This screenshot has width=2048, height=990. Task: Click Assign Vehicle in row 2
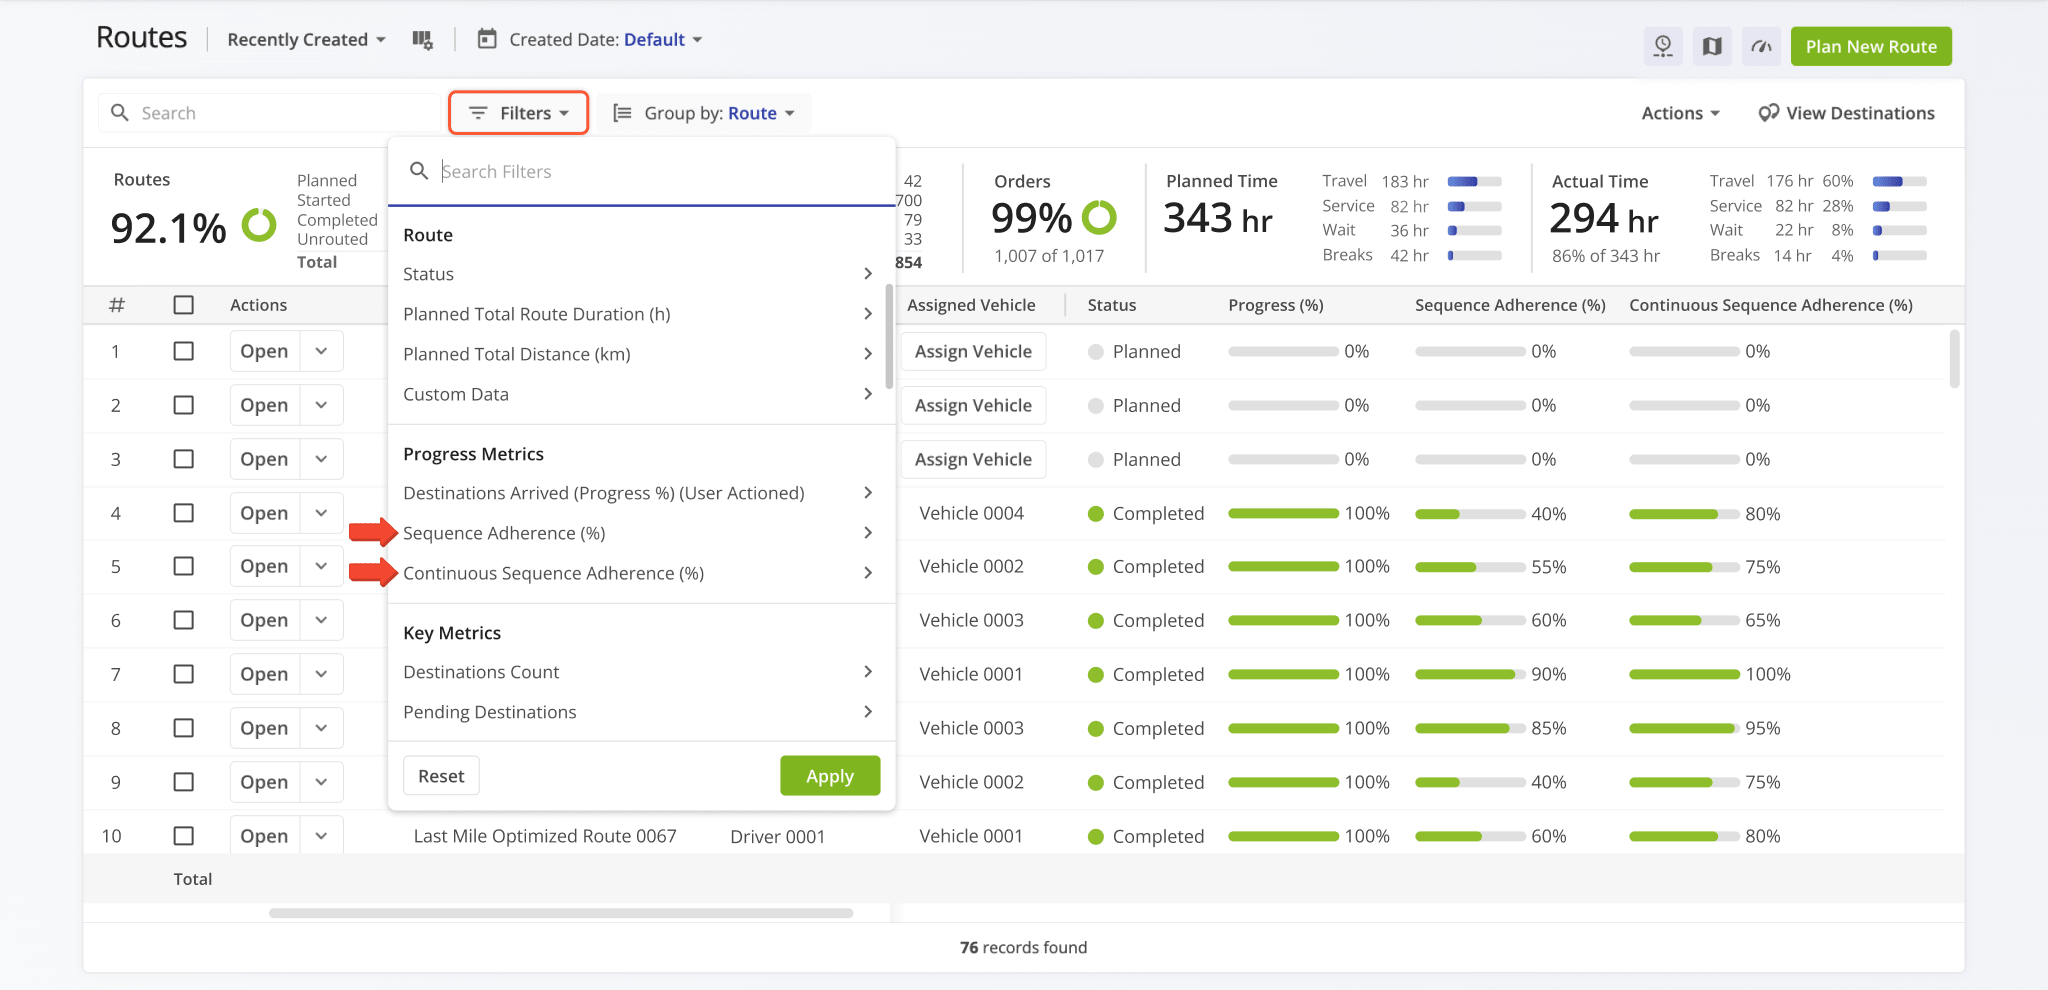973,405
